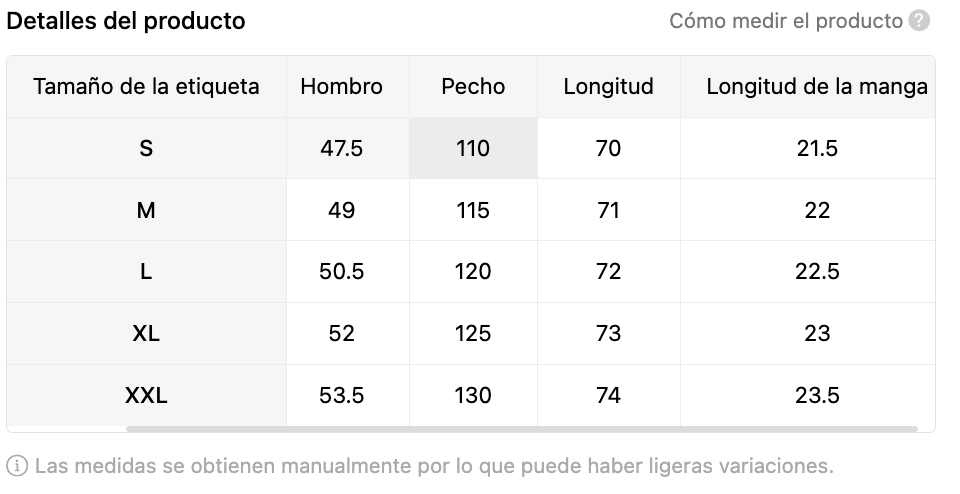Click the sleeve length value 22.5
Screen dimensions: 960x494
[x=817, y=271]
